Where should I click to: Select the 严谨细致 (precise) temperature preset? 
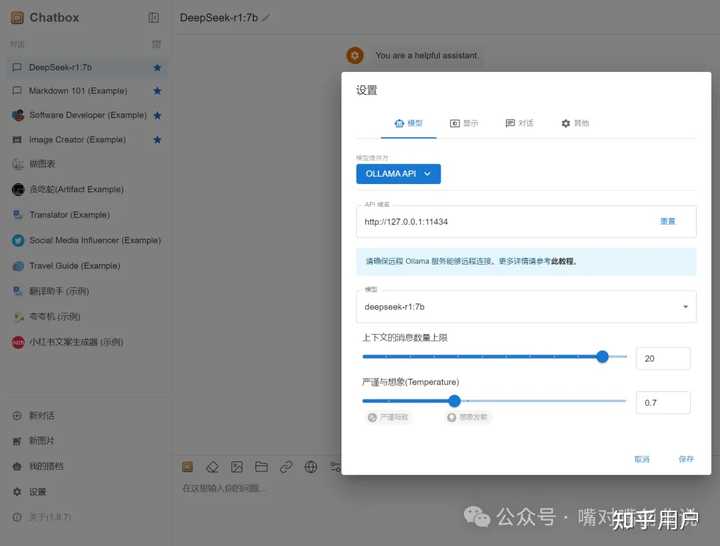pyautogui.click(x=388, y=417)
